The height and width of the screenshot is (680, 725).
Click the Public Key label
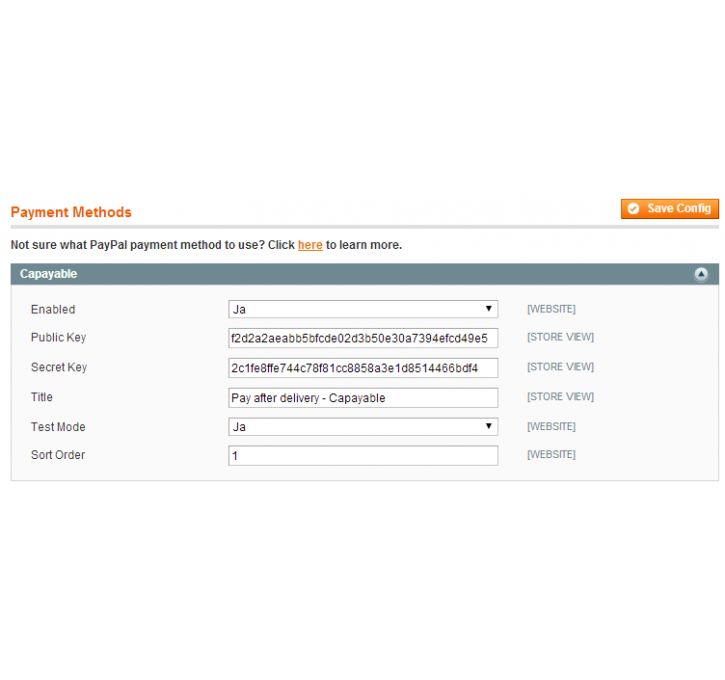pyautogui.click(x=59, y=337)
